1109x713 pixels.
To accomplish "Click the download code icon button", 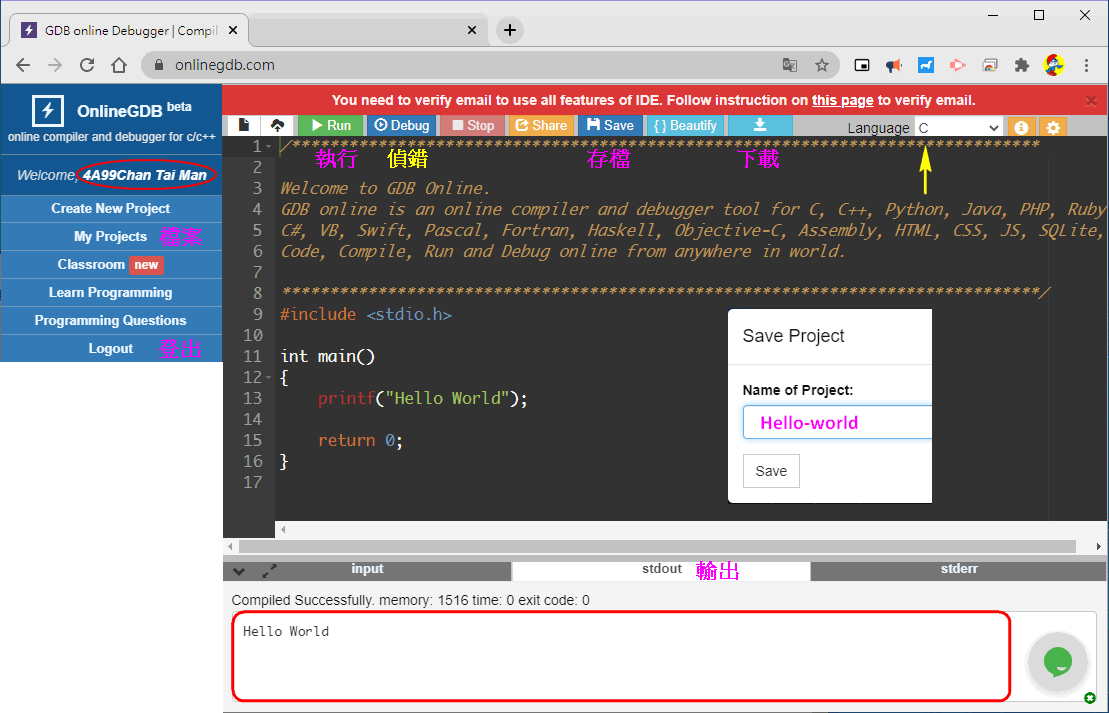I will point(759,125).
